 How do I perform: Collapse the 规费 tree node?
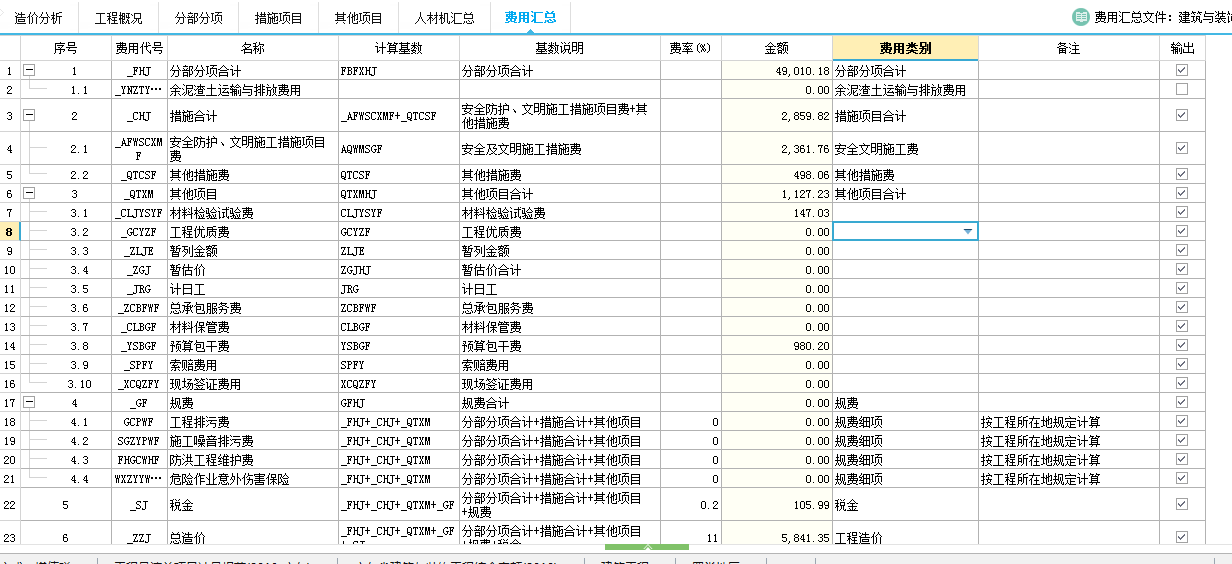(28, 403)
